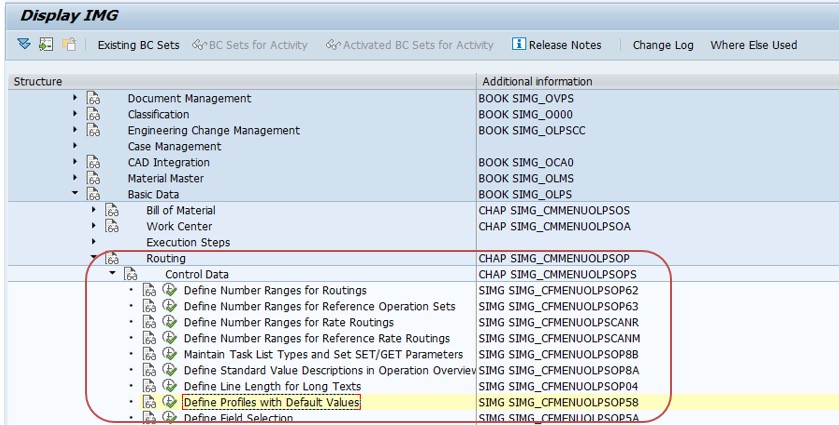Open documentation icon for Work Center
This screenshot has height=426, width=839.
pos(112,227)
